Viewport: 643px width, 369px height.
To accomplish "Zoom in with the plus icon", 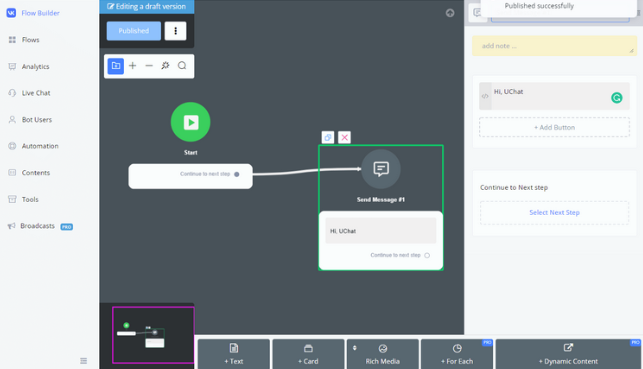I will (x=132, y=66).
